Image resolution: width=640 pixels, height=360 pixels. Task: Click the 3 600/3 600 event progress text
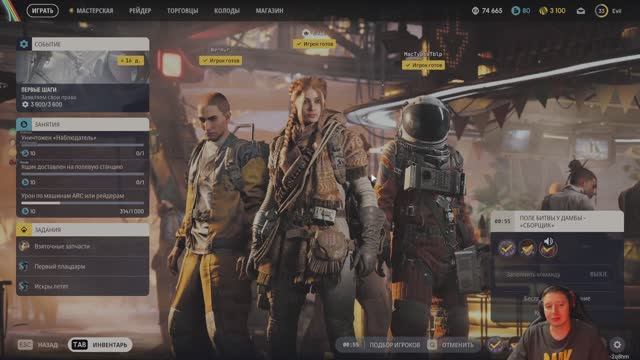pyautogui.click(x=47, y=104)
